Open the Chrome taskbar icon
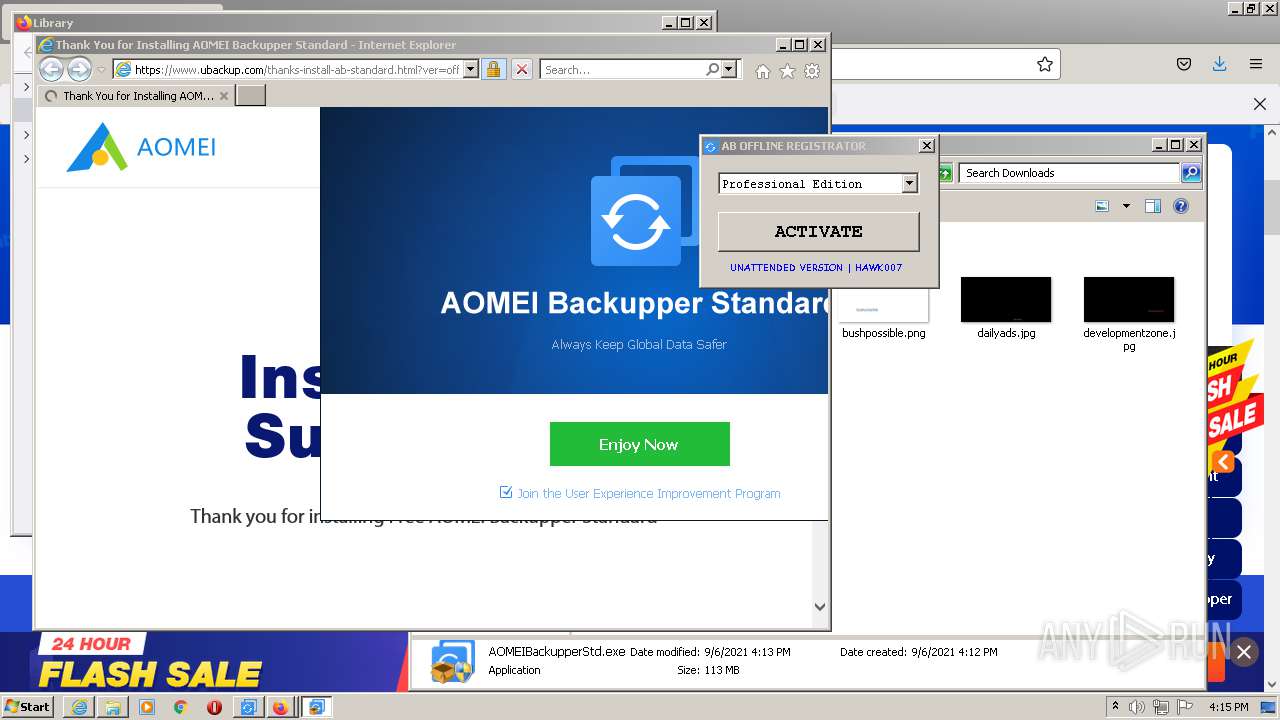Screen dimensions: 1280x720 181,707
